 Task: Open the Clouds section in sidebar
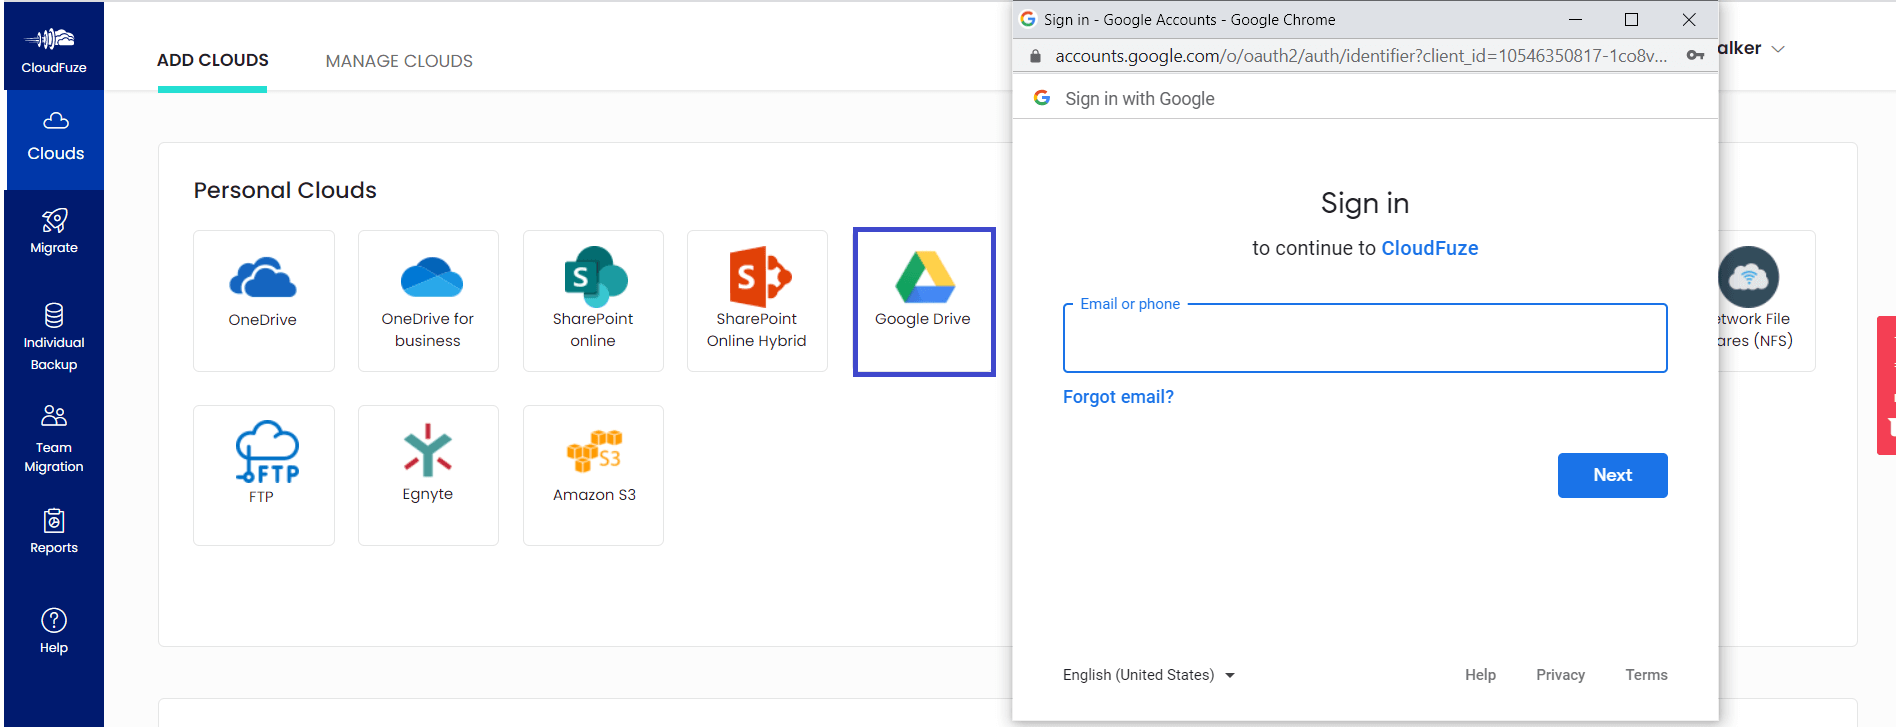[x=55, y=138]
